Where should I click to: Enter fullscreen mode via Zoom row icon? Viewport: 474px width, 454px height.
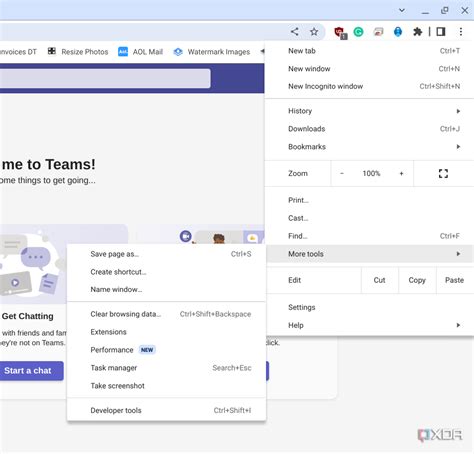coord(443,173)
